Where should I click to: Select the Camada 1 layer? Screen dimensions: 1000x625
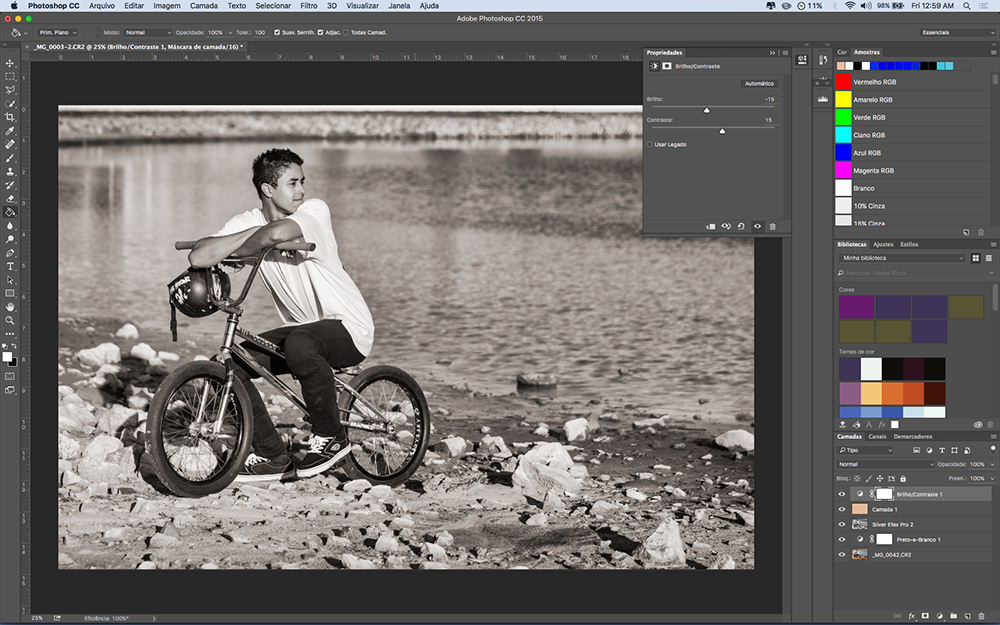coord(884,509)
